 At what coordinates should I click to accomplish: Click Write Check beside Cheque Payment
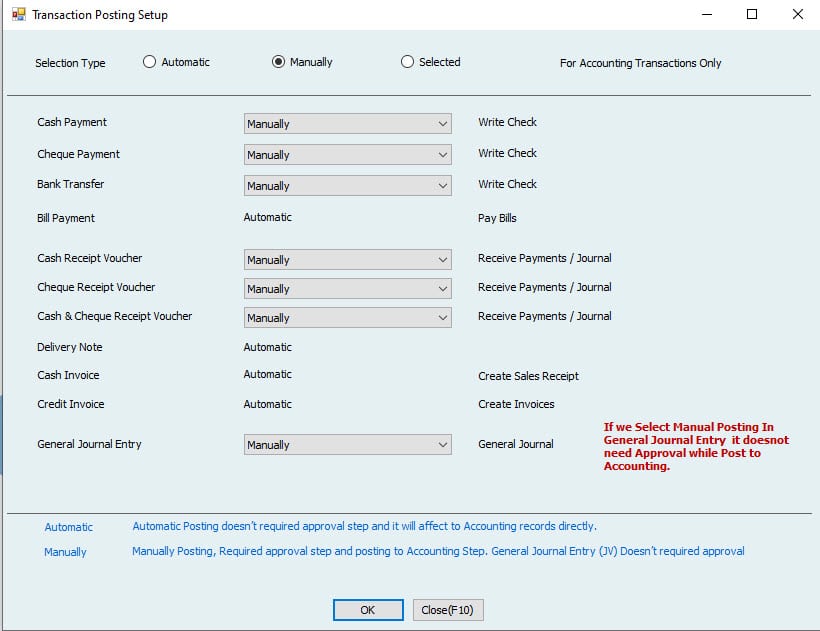click(x=507, y=153)
